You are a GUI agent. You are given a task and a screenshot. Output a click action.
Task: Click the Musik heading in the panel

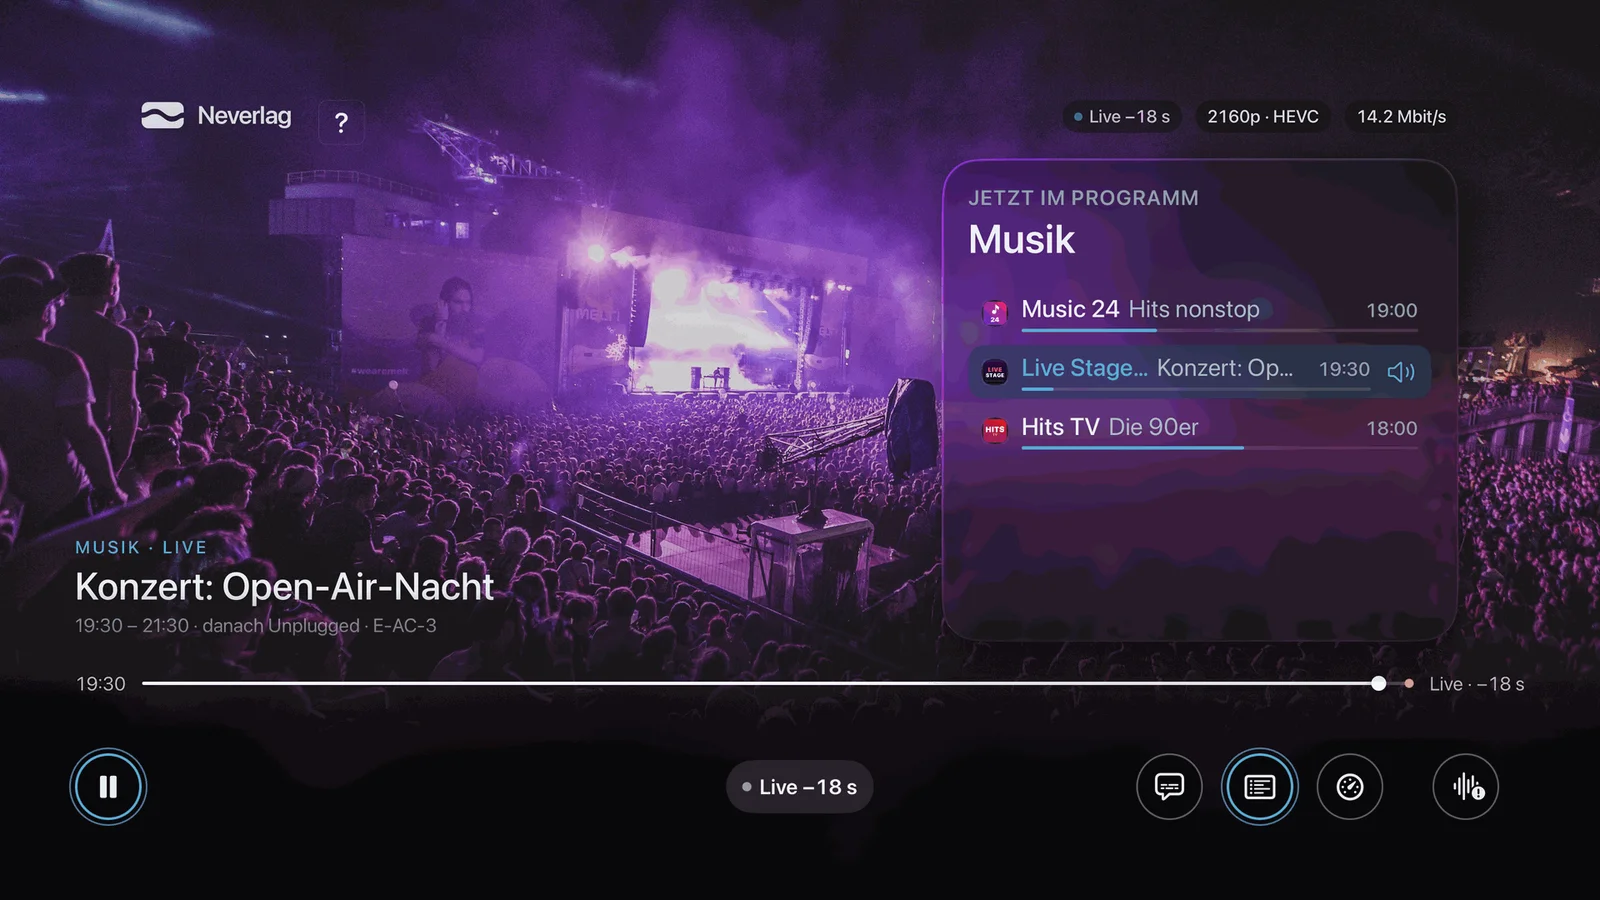[1021, 240]
